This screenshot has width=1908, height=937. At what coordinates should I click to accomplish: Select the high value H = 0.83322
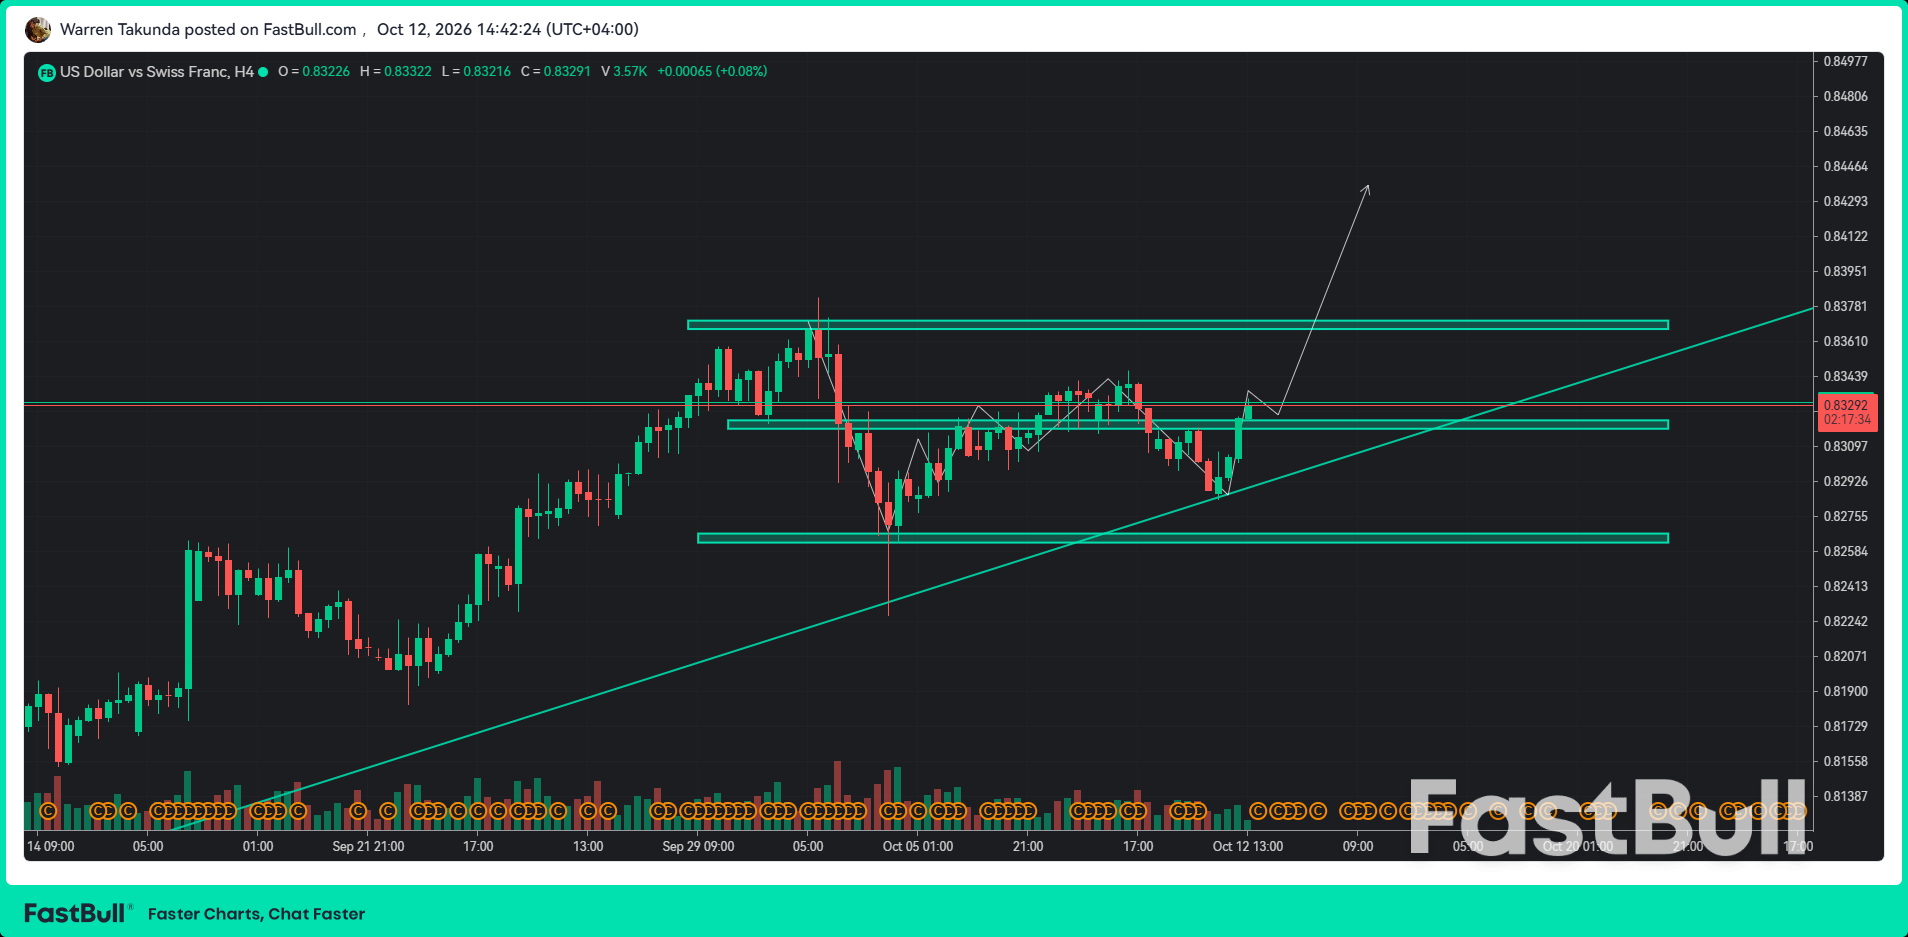(396, 72)
